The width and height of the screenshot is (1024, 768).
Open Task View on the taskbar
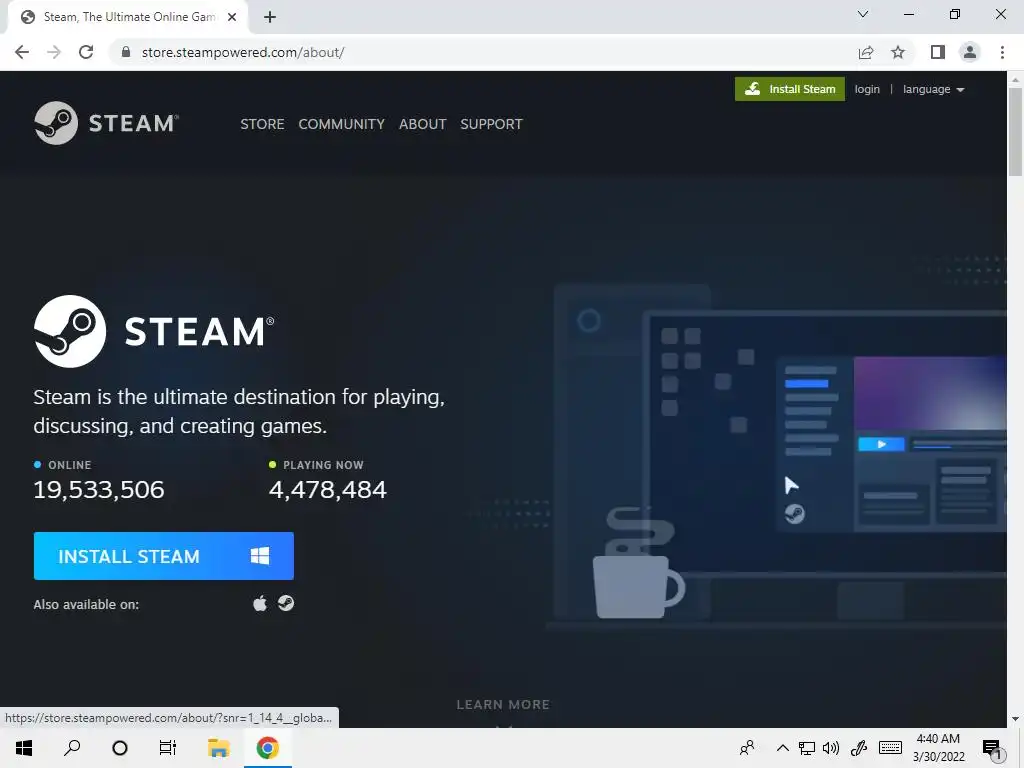168,748
